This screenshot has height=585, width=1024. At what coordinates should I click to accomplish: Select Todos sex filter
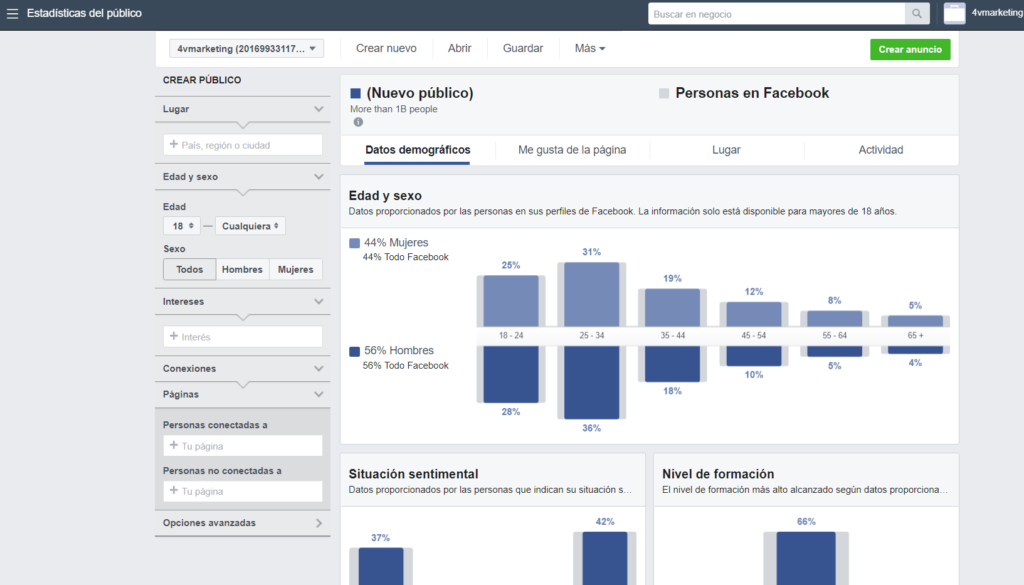point(189,269)
